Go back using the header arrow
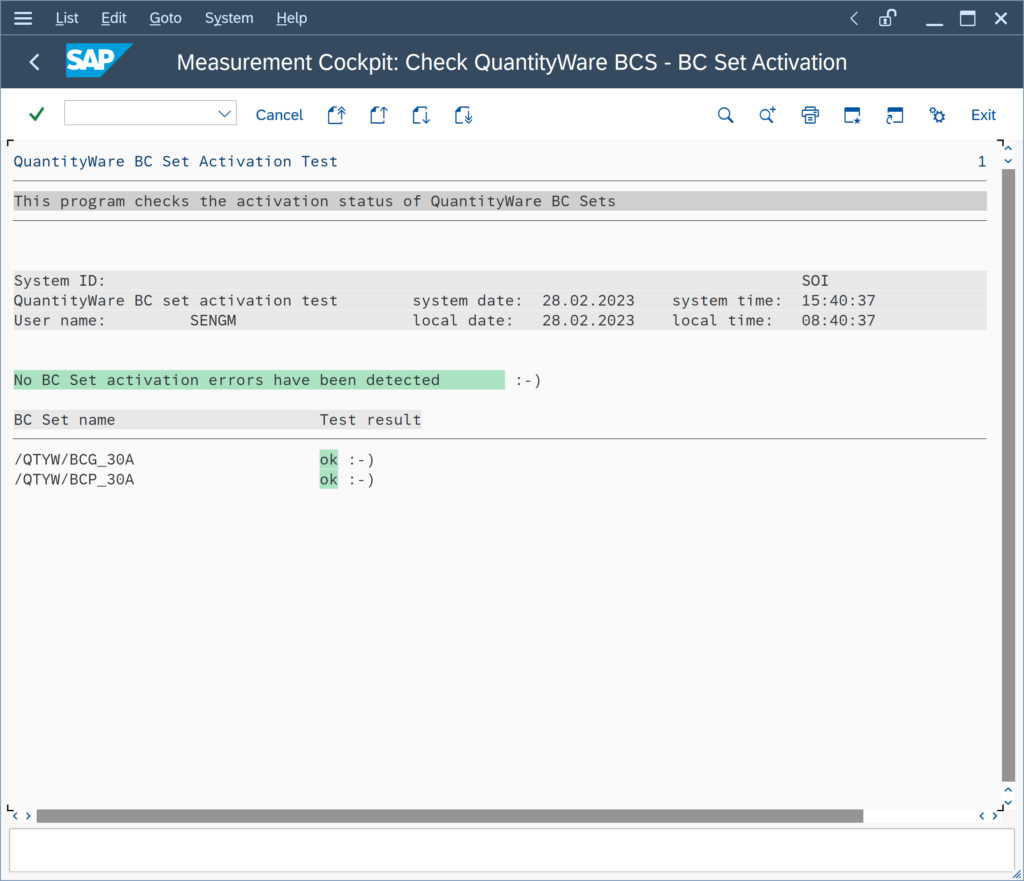This screenshot has width=1024, height=881. tap(35, 62)
